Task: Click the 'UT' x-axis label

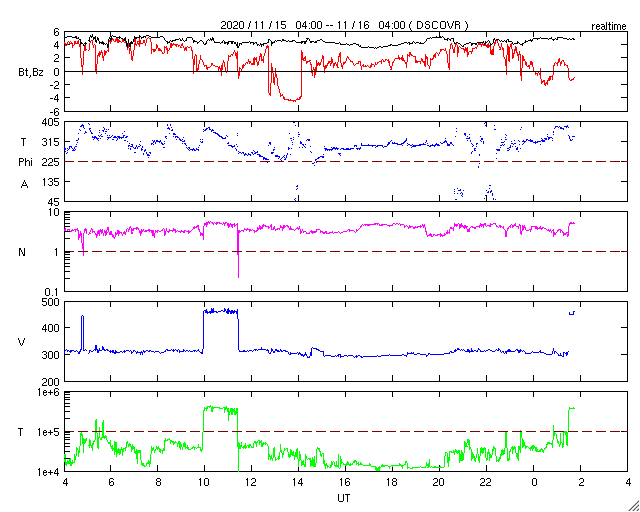Action: pos(344,498)
